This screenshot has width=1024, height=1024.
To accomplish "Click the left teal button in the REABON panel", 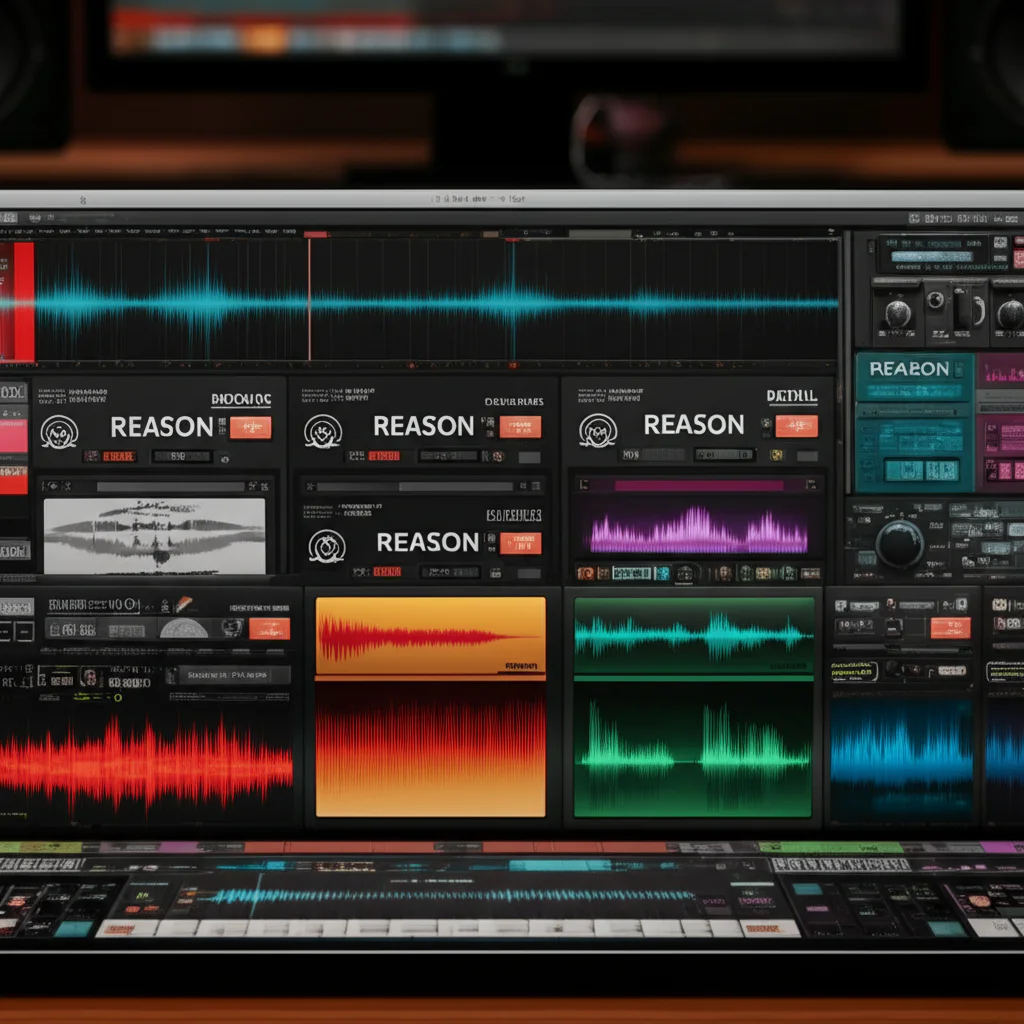I will [x=904, y=470].
